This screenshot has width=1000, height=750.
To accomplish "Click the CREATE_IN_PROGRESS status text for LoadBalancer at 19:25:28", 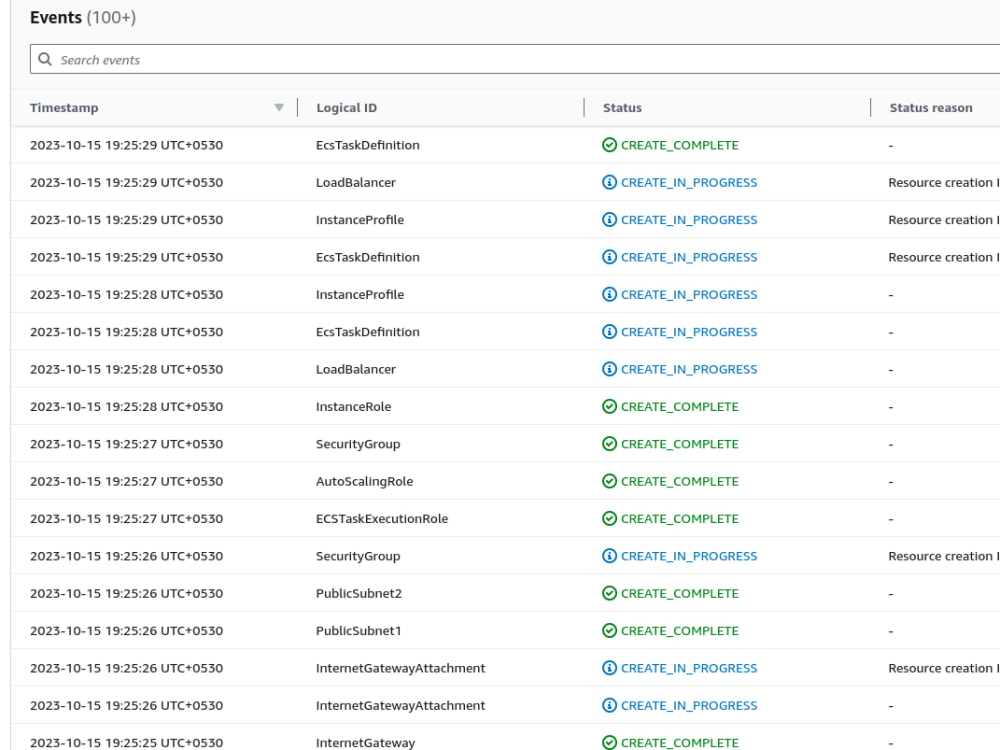I will (689, 369).
